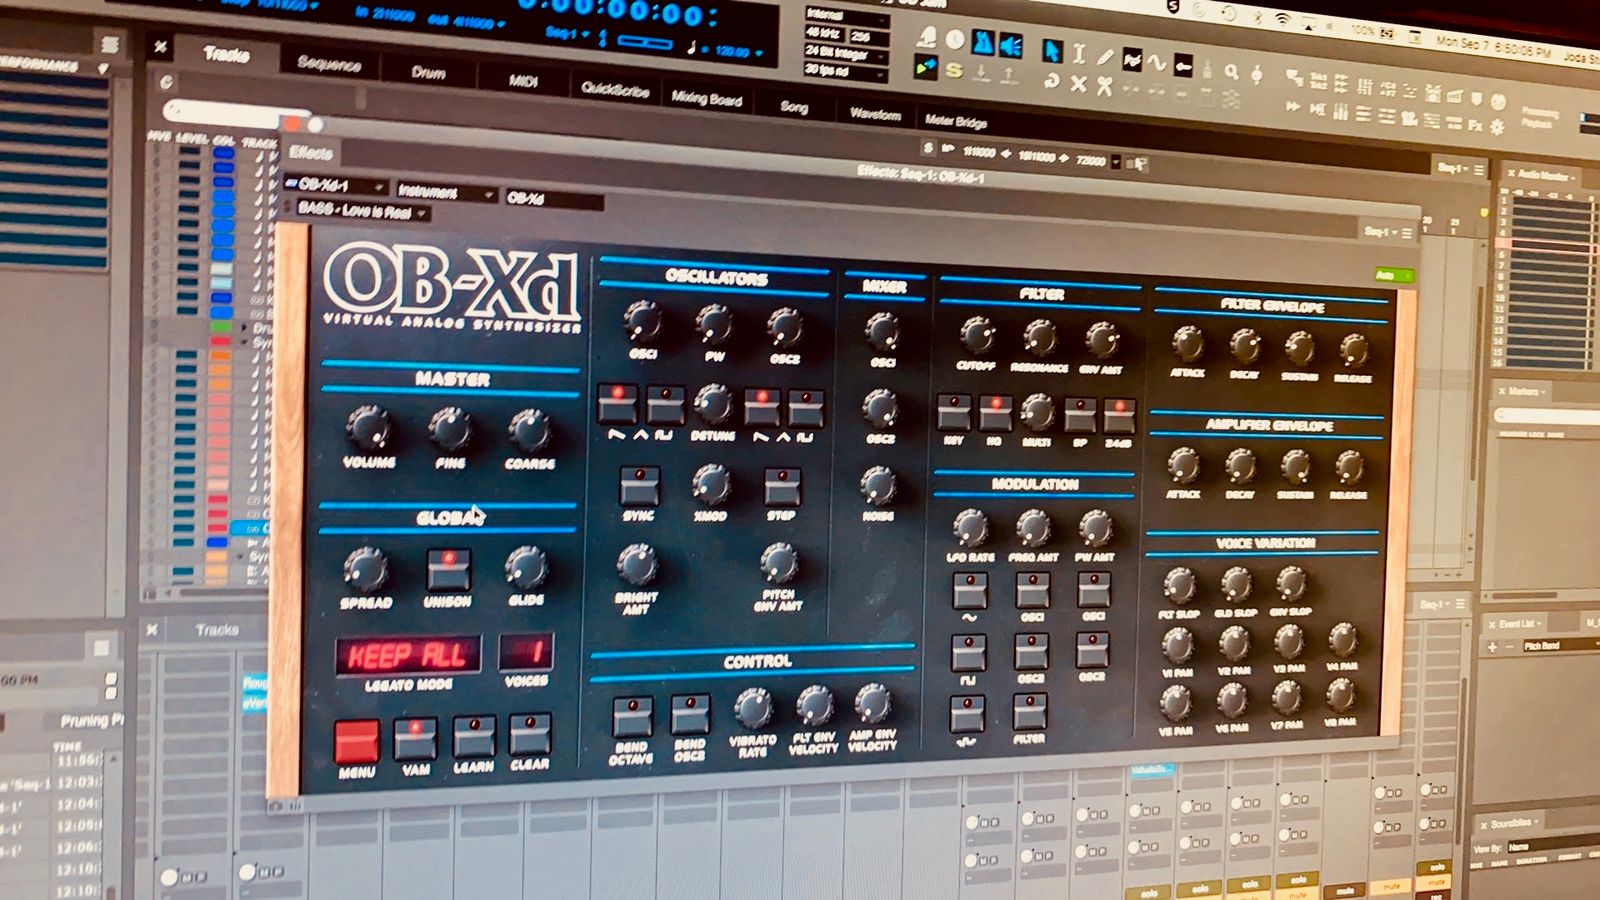This screenshot has width=1600, height=900.
Task: Click the yellow Solo S icon
Action: (x=954, y=71)
